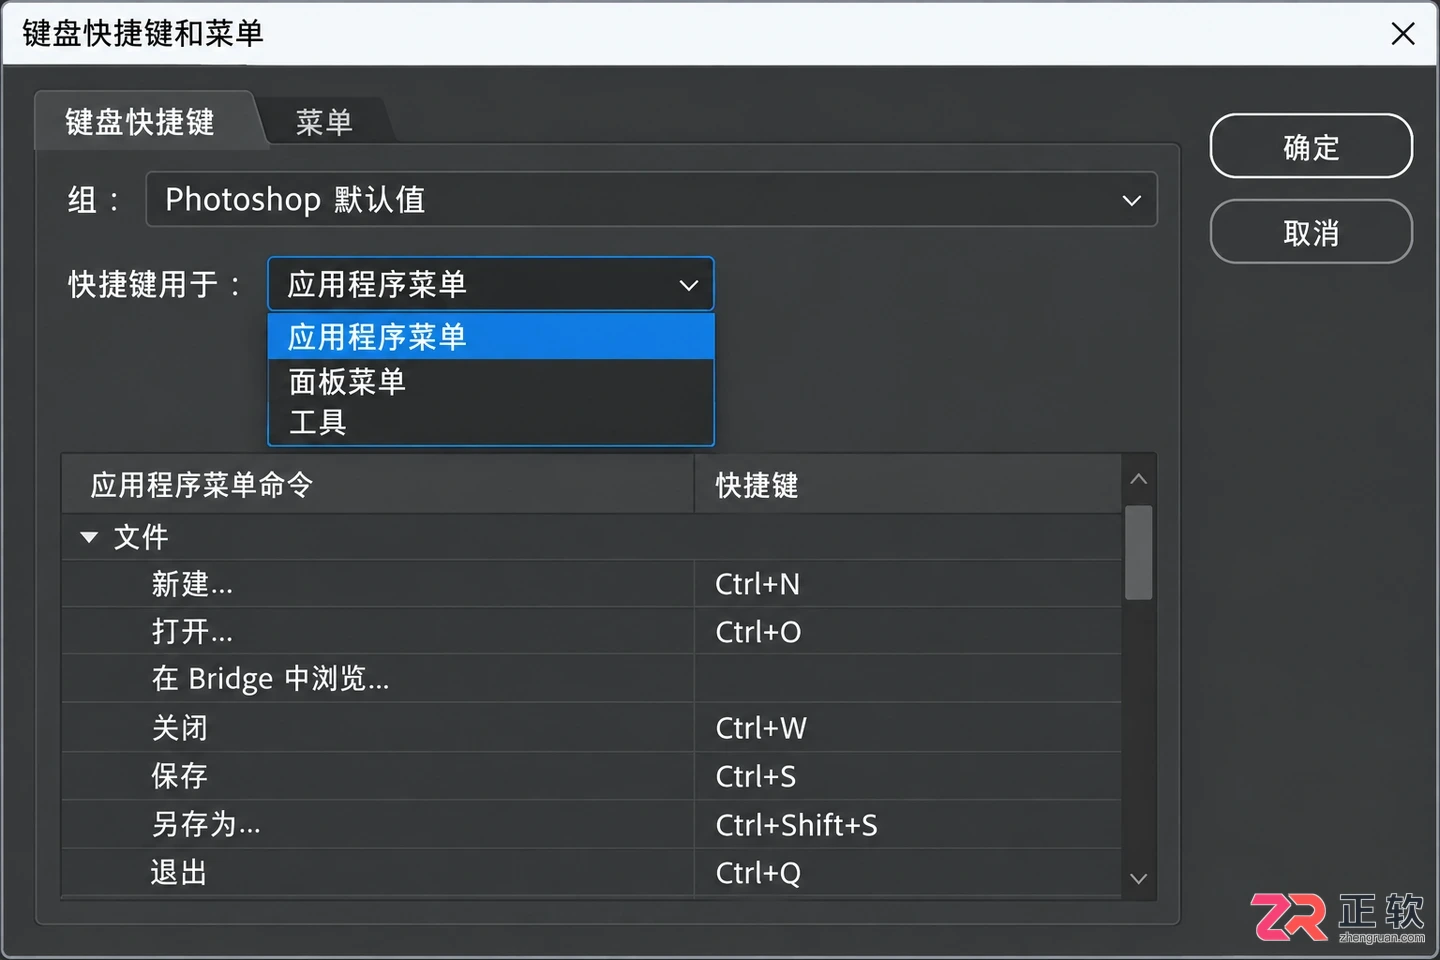Click the Ctrl+S shortcut cell

[908, 776]
